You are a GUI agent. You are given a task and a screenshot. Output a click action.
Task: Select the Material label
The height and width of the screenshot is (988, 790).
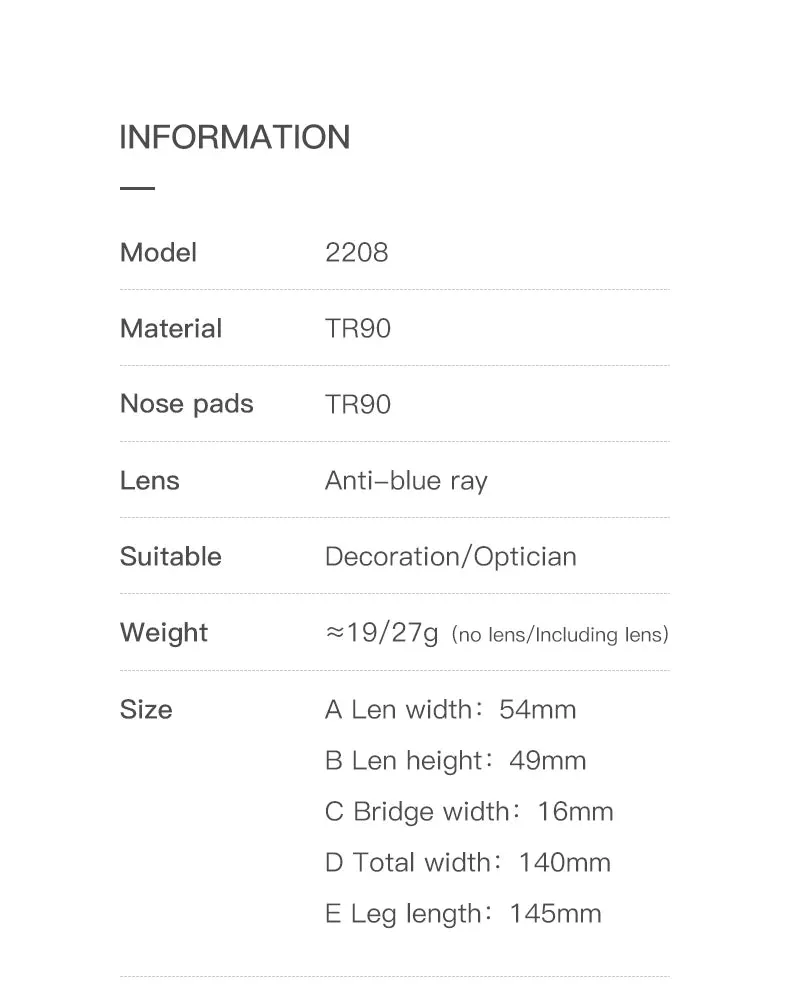click(171, 328)
